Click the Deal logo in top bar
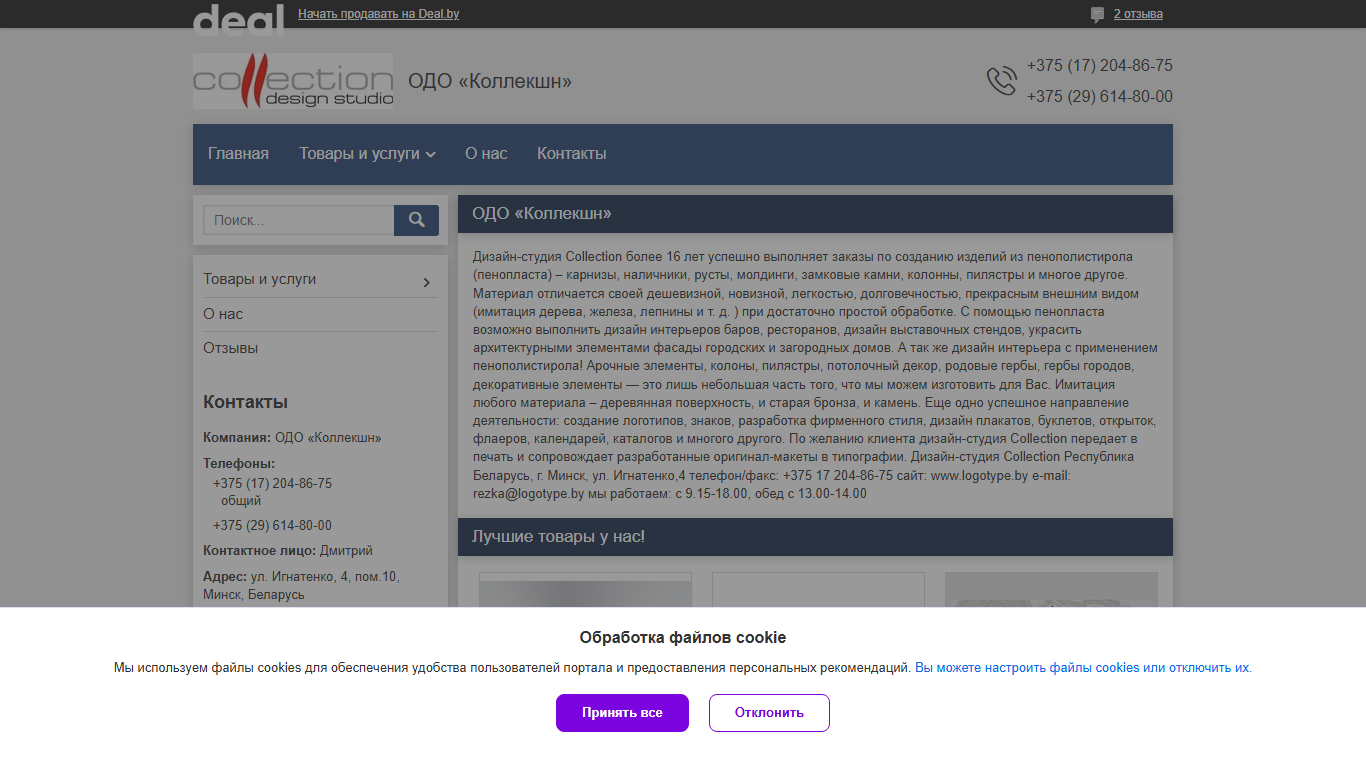This screenshot has height=768, width=1366. pos(238,18)
